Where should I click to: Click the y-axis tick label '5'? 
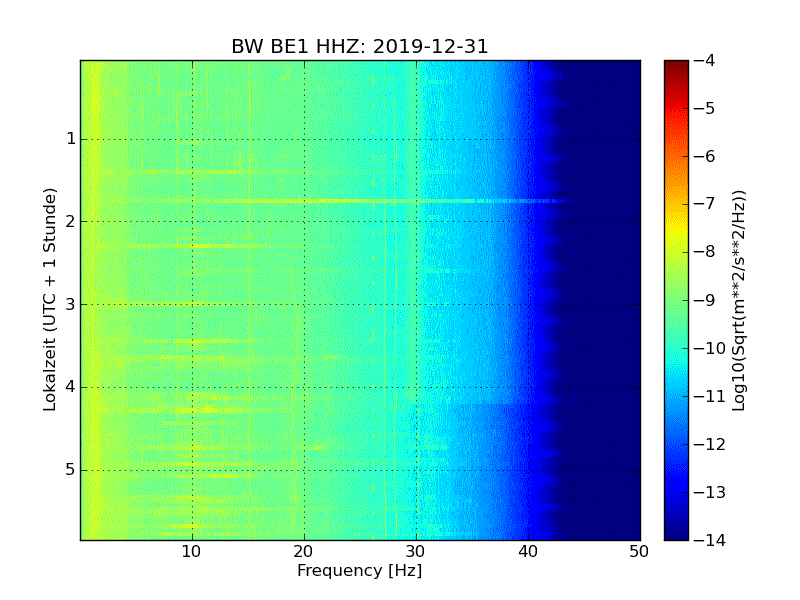(71, 470)
